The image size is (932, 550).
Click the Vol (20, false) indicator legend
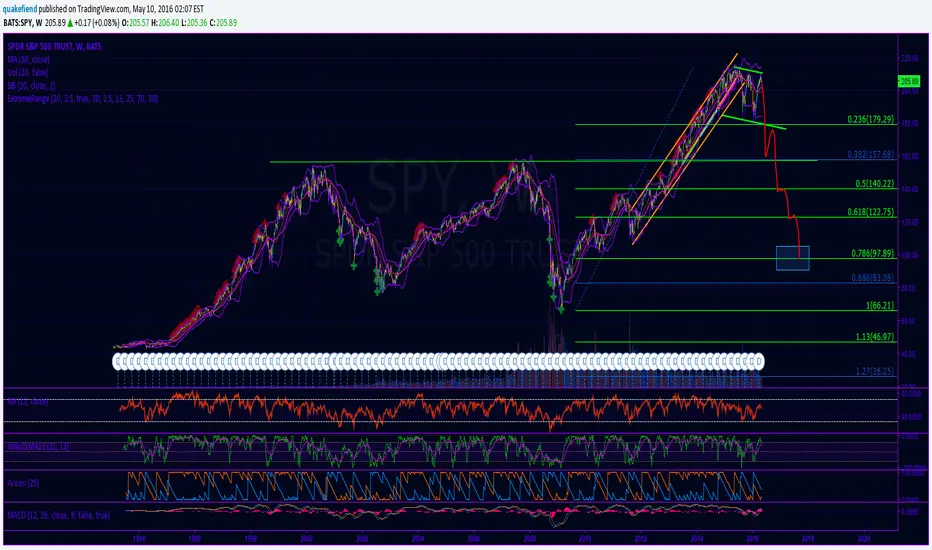[x=28, y=73]
